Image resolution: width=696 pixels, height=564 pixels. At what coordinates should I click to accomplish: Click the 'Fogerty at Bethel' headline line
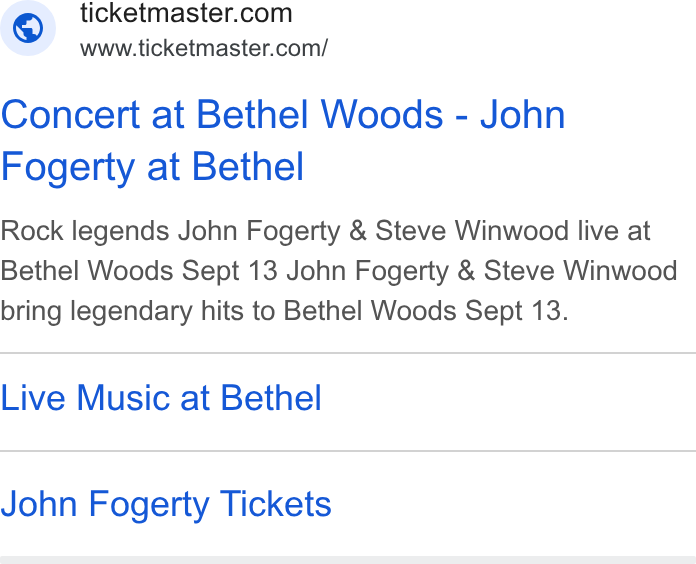[x=152, y=166]
